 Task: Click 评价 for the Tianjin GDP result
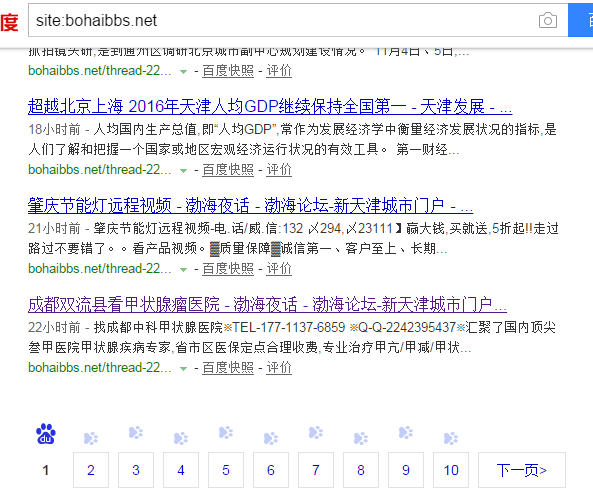[279, 170]
